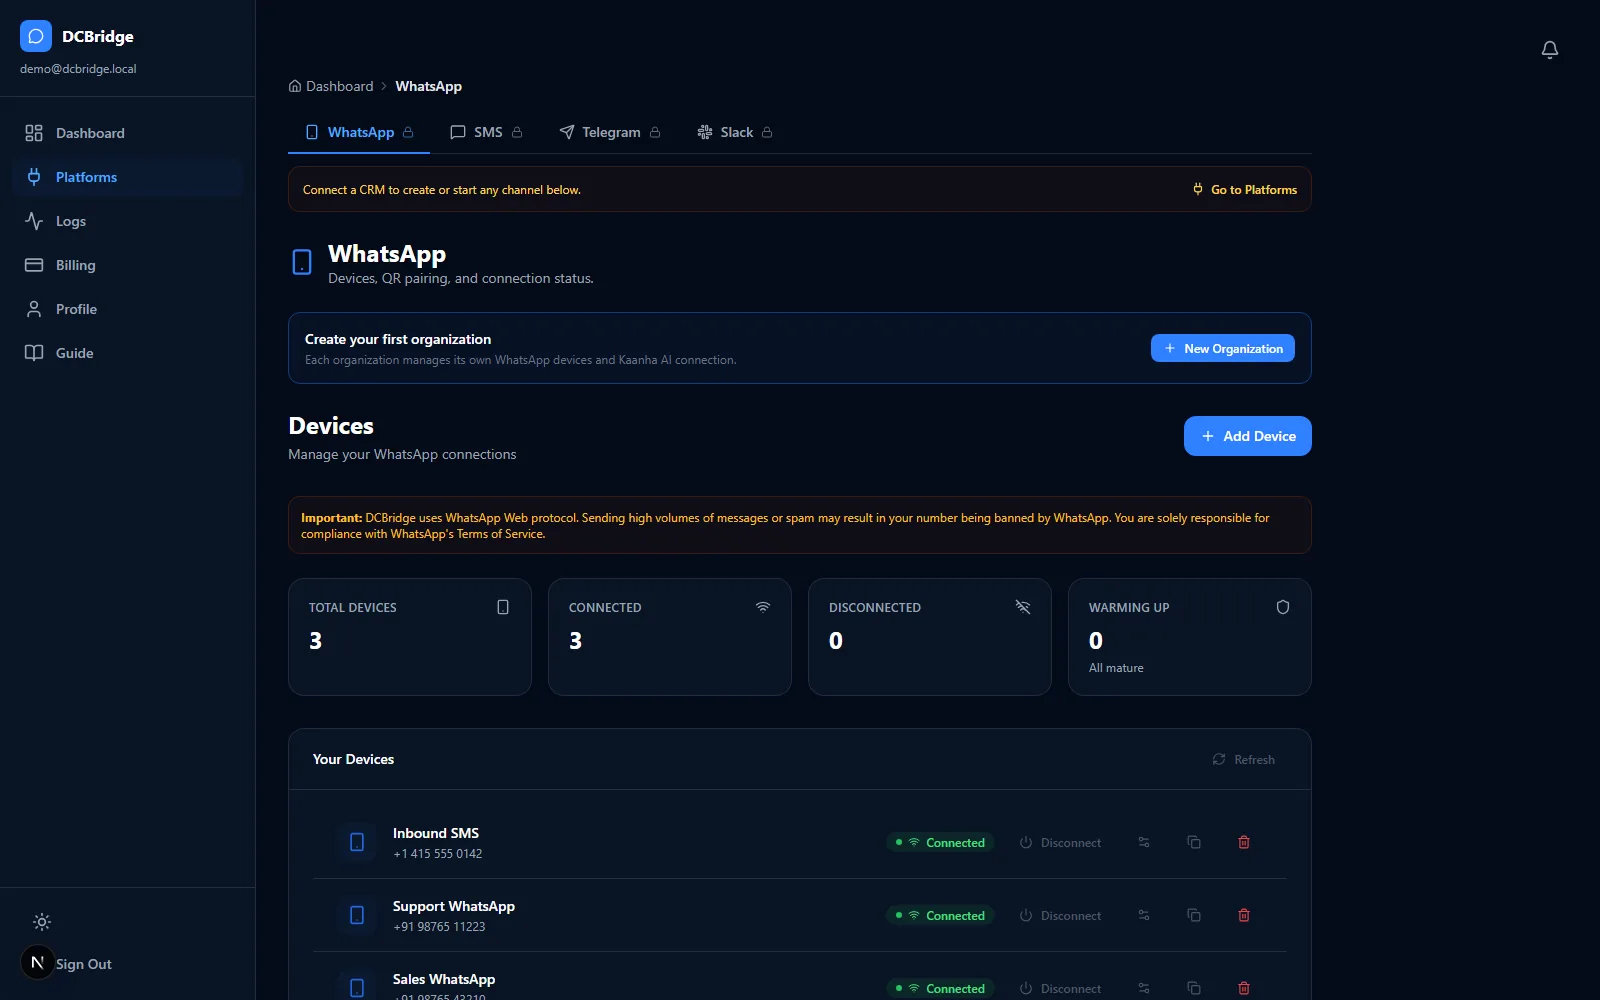This screenshot has height=1000, width=1600.
Task: Click the Connected card wifi icon
Action: pos(763,607)
